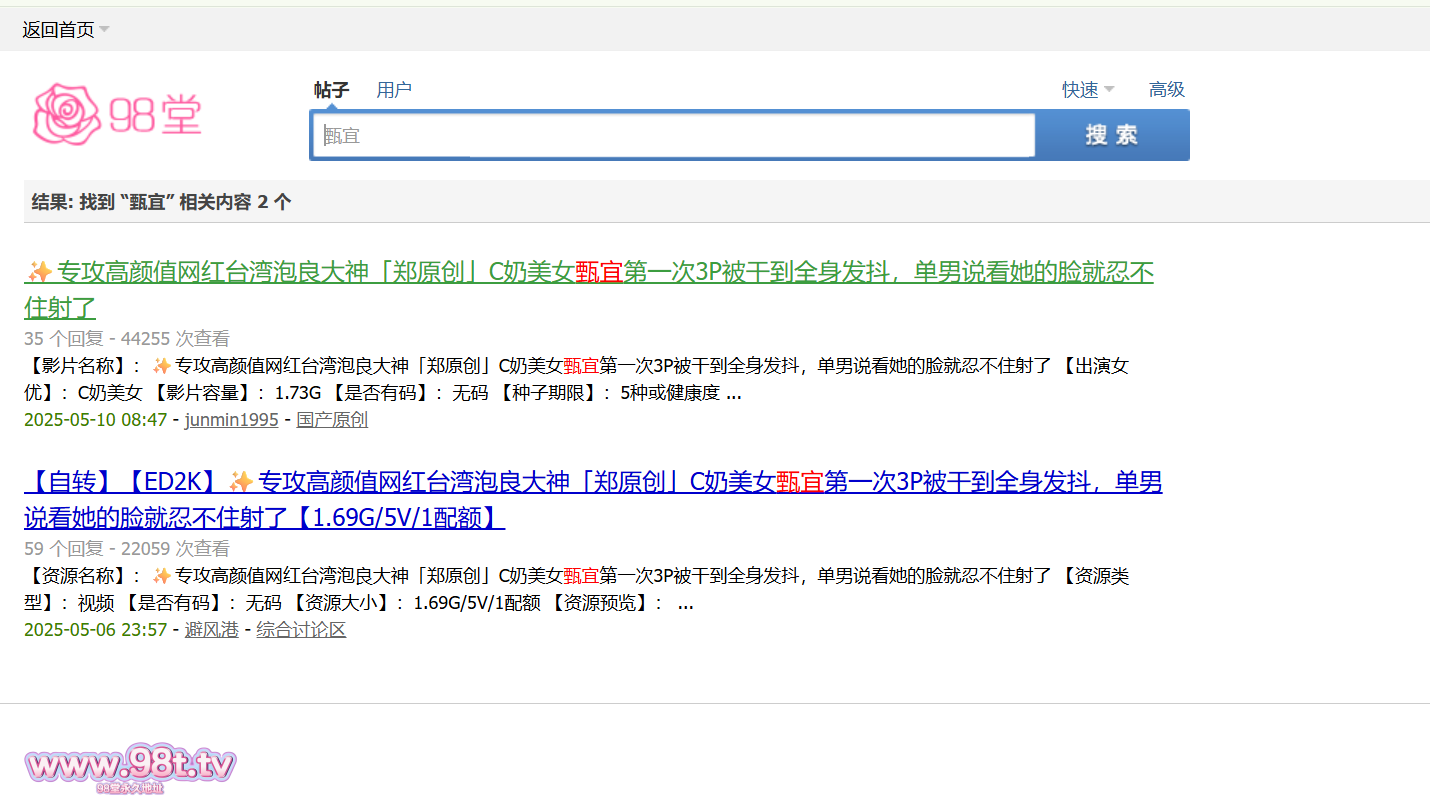Expand the 快速 search mode dropdown

tap(1109, 90)
